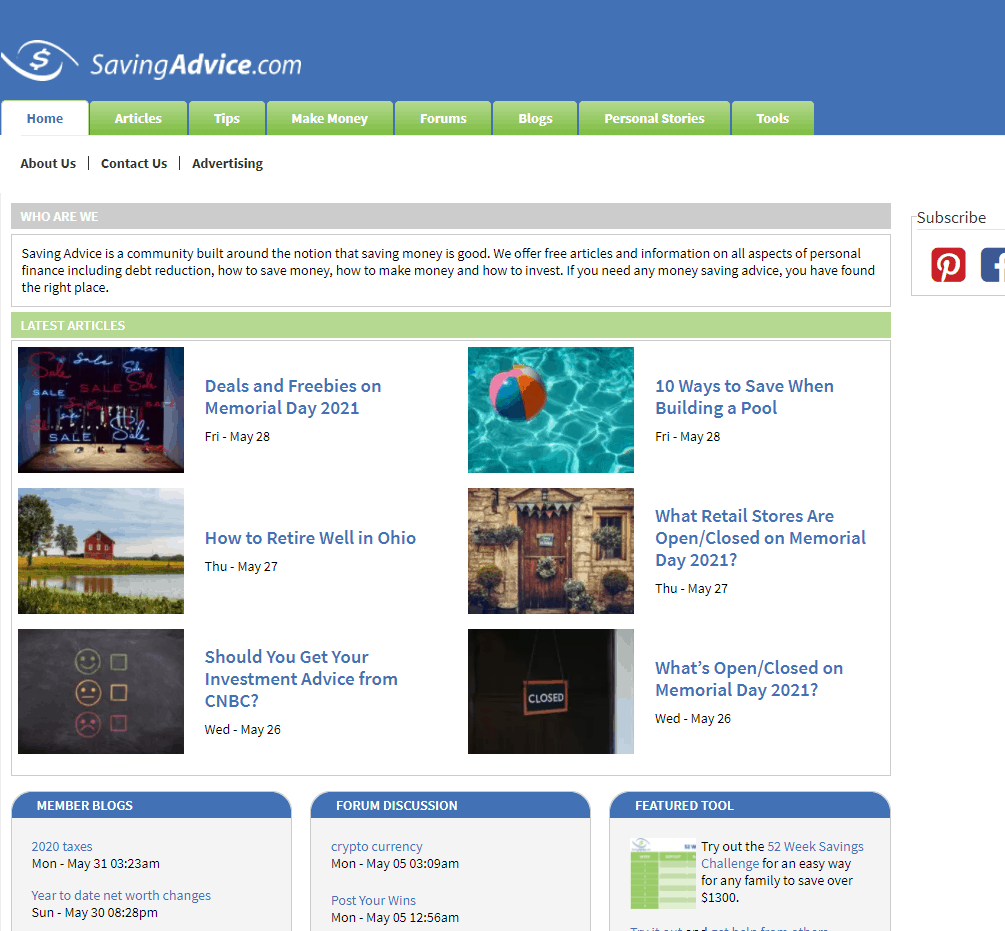This screenshot has width=1005, height=931.
Task: Click the Closed sign thumbnail
Action: click(551, 691)
